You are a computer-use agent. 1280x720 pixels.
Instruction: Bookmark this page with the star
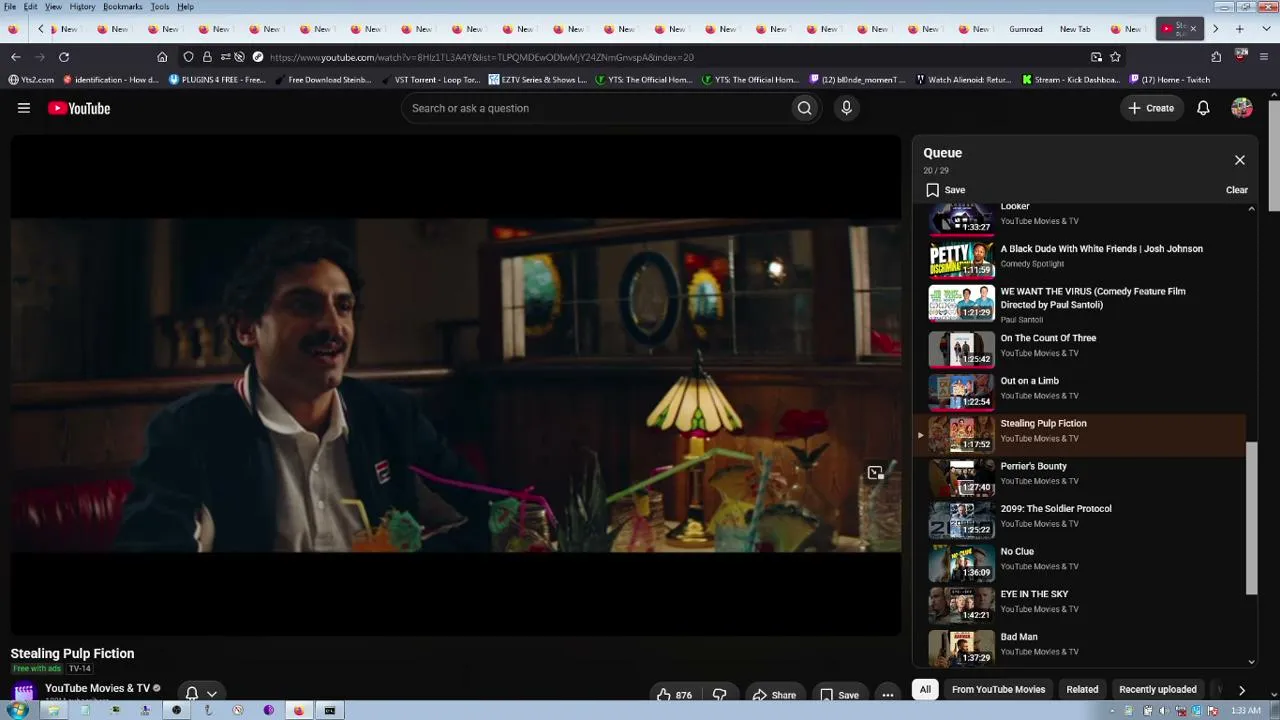point(1115,57)
